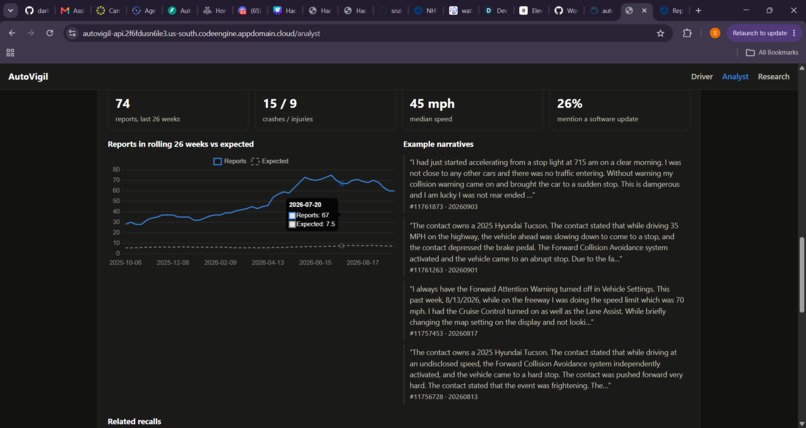
Task: Click the scrollbar up arrow
Action: click(x=801, y=68)
